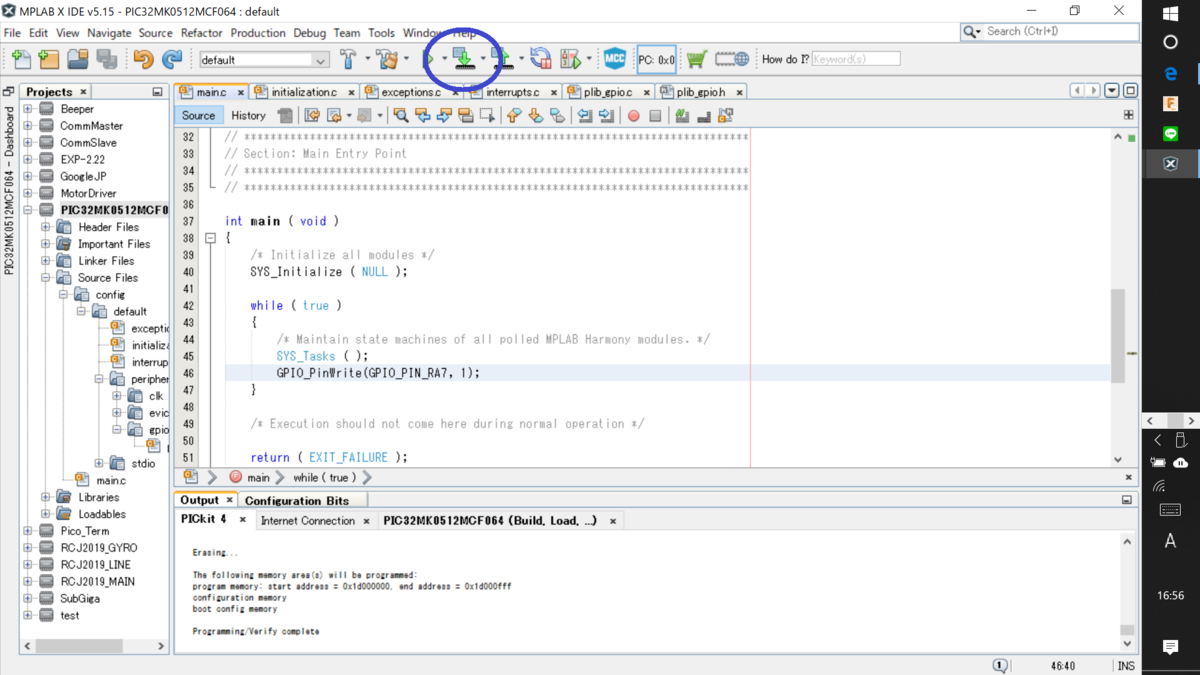Click the Output window vertical scrollbar

click(1127, 592)
